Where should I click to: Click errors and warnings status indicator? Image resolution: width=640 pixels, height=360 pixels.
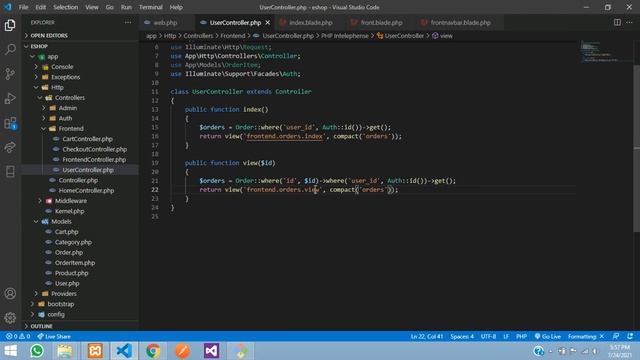(x=18, y=336)
